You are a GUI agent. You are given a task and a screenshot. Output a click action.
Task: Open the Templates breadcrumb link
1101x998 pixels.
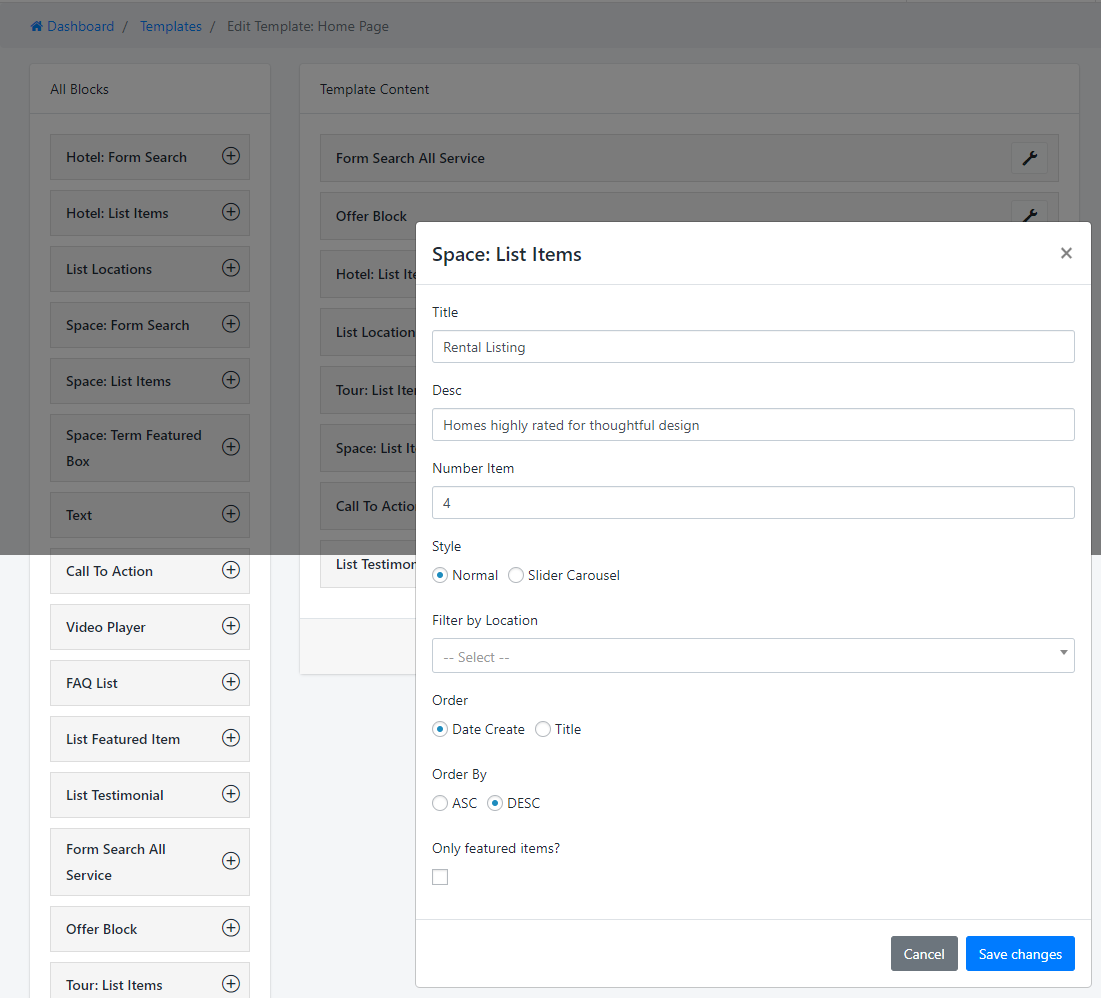tap(170, 26)
